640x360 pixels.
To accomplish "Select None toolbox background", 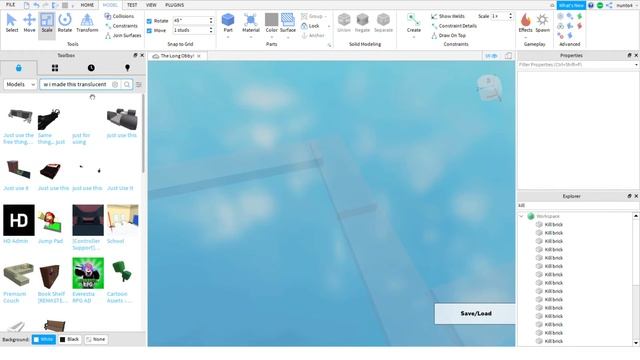I will tap(96, 339).
